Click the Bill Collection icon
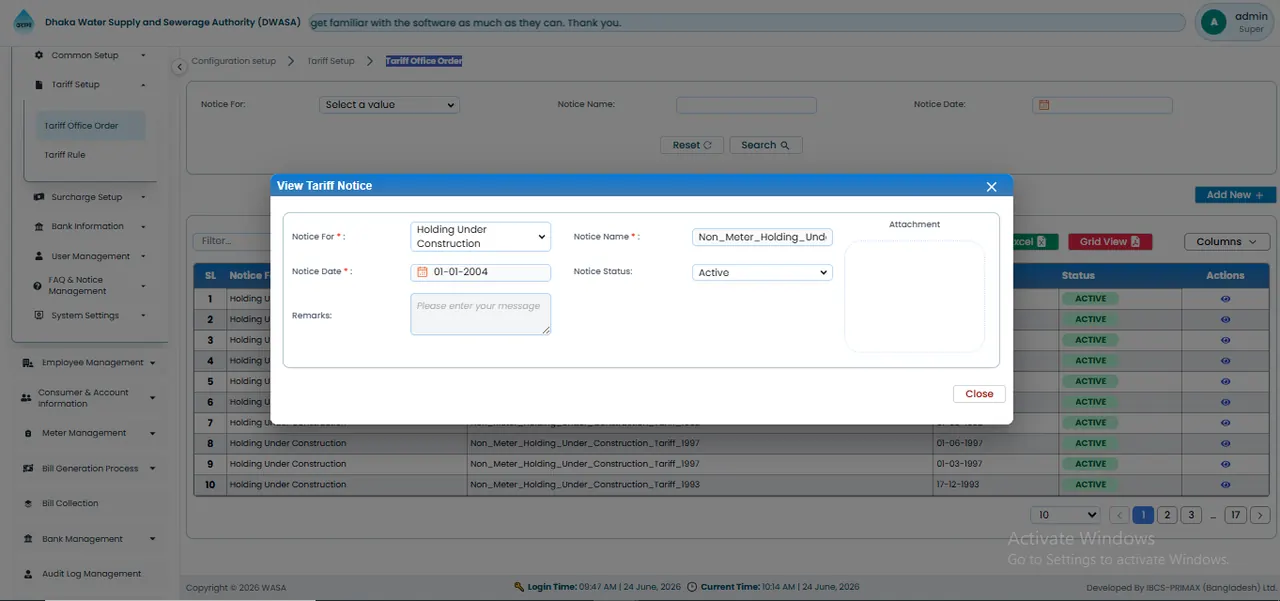The height and width of the screenshot is (601, 1280). coord(29,504)
